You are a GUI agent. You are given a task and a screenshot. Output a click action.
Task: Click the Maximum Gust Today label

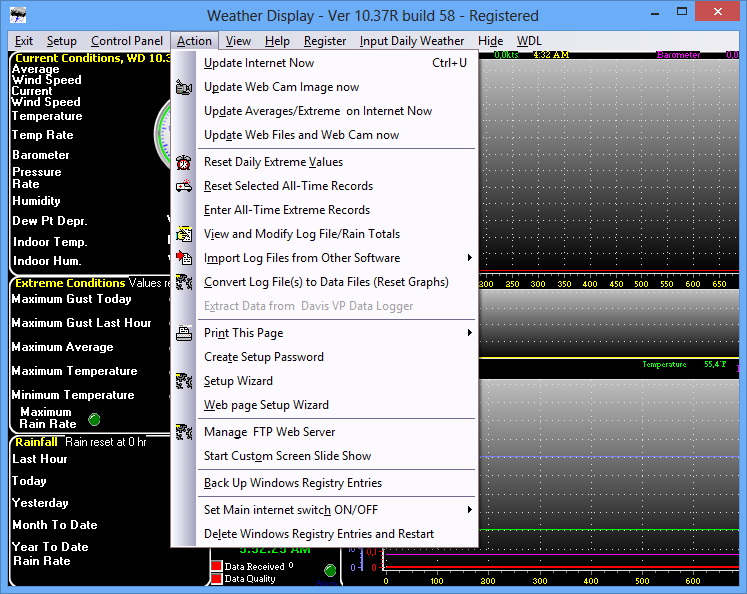pos(71,299)
